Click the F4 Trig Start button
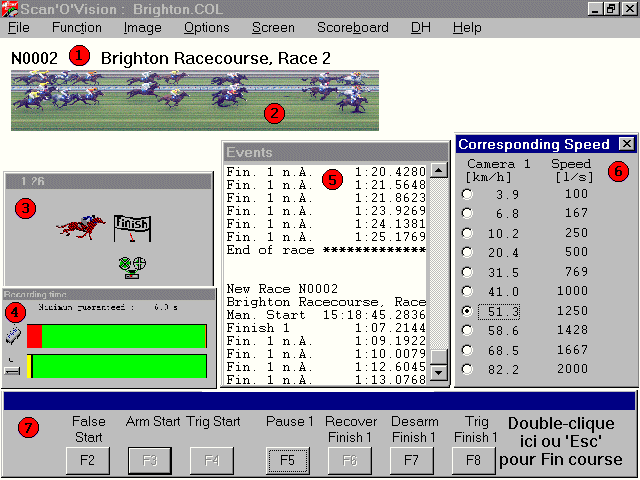 tap(212, 460)
